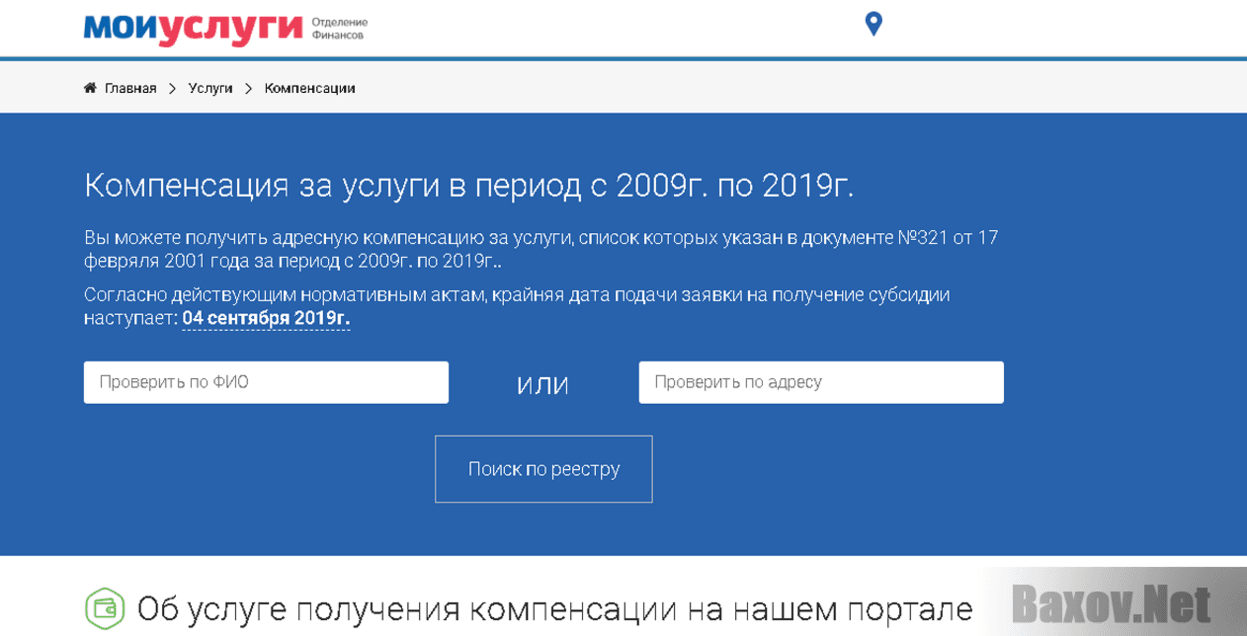Click inside the Проверить по ФИО field
Viewport: 1247px width, 636px height.
click(x=265, y=382)
